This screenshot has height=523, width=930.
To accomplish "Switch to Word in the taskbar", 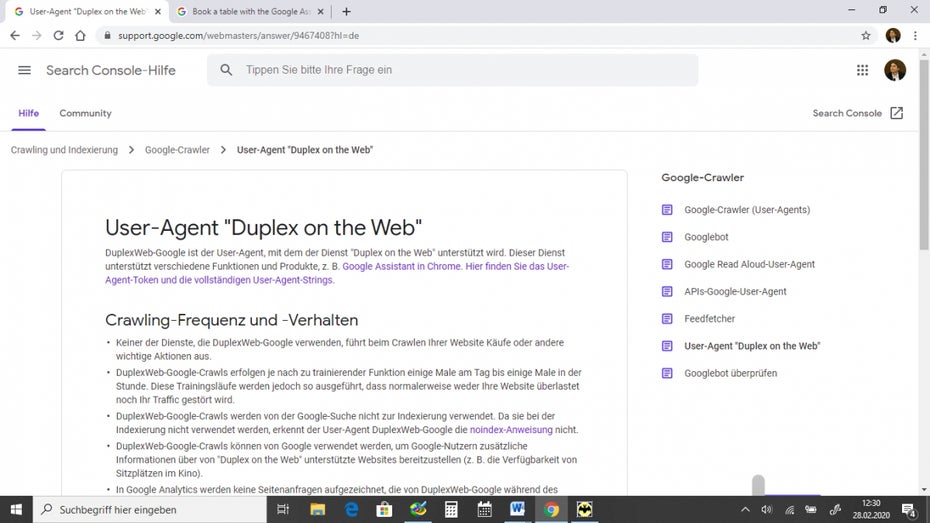I will point(517,509).
